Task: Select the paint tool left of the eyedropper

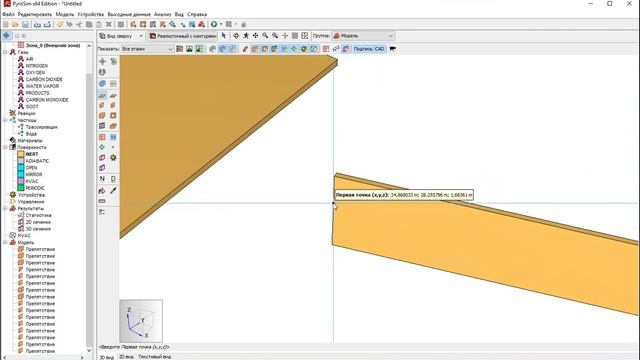Action: point(102,191)
